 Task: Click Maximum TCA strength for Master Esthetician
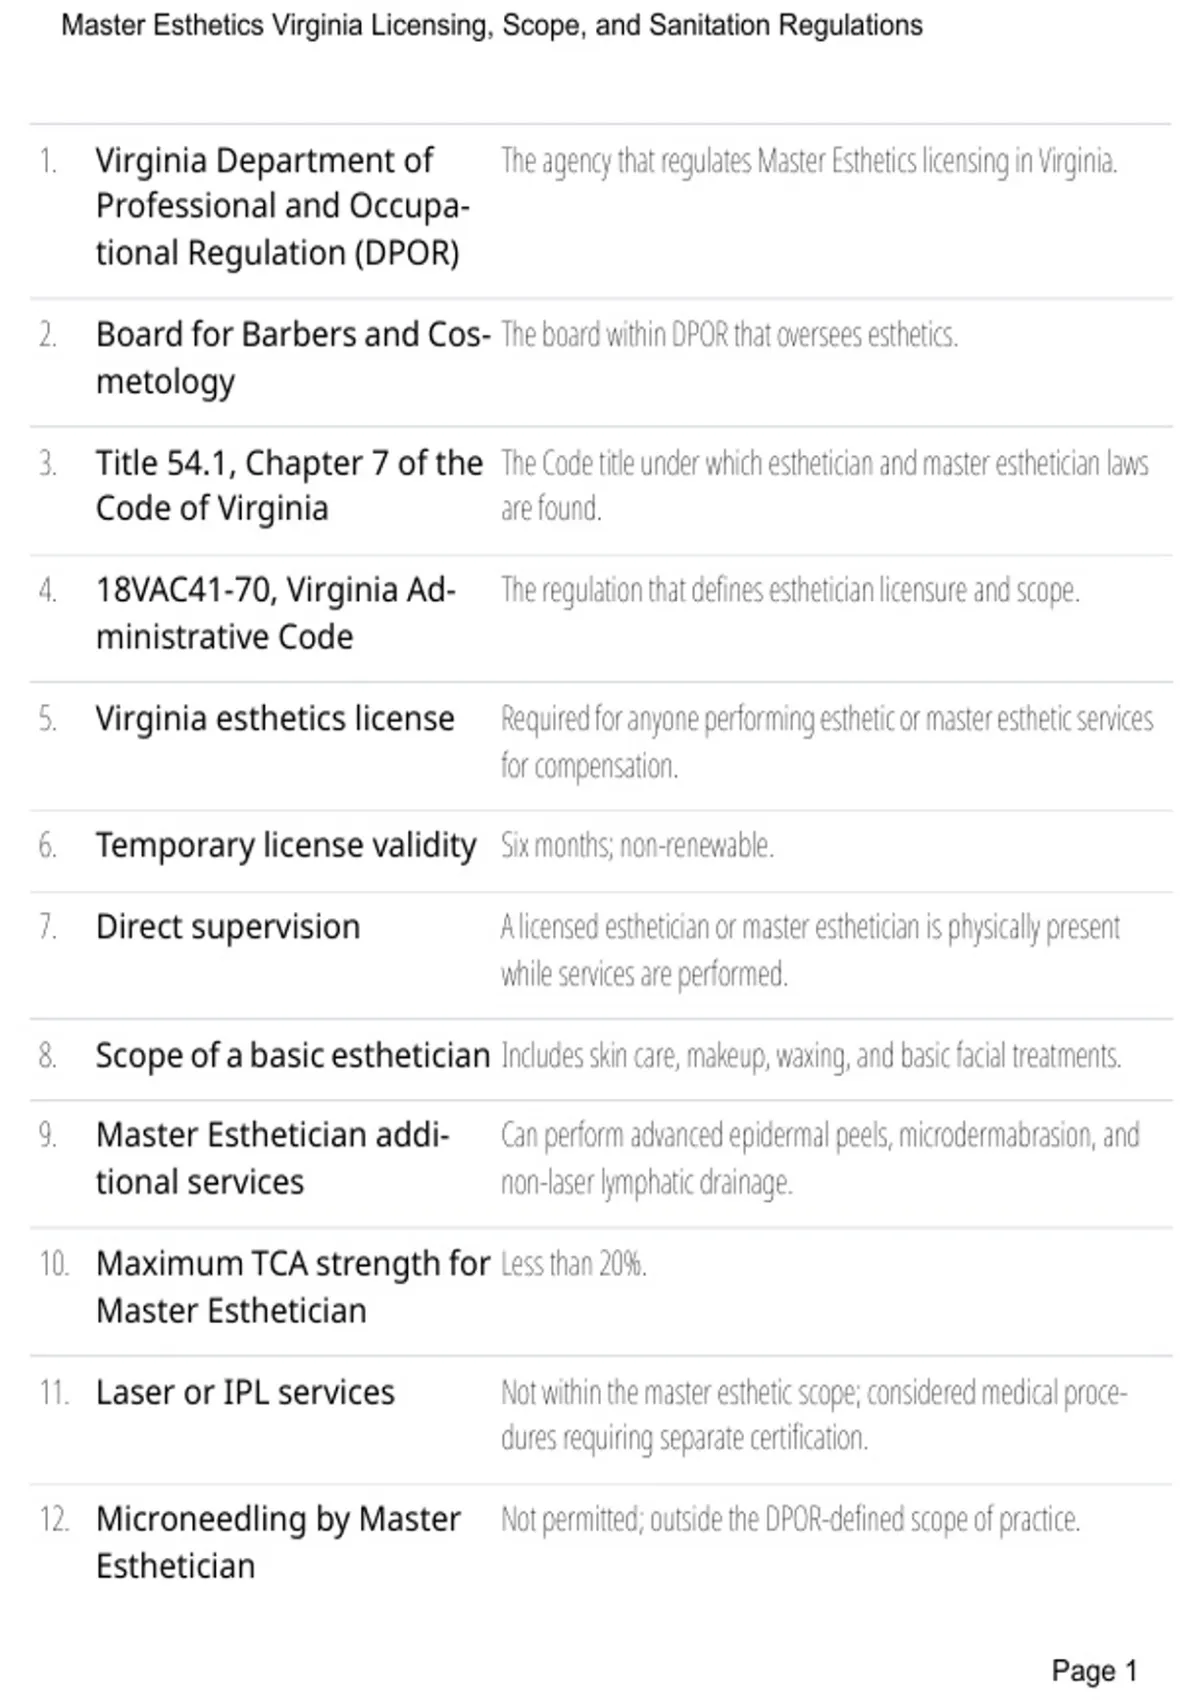click(293, 1286)
